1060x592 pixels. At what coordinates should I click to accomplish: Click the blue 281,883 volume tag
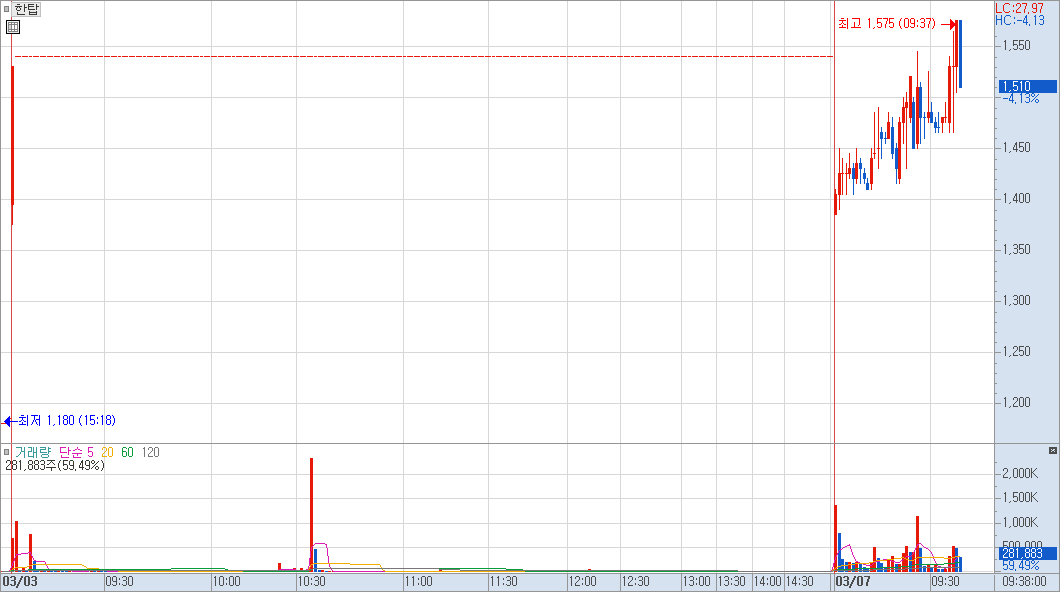click(x=1027, y=553)
